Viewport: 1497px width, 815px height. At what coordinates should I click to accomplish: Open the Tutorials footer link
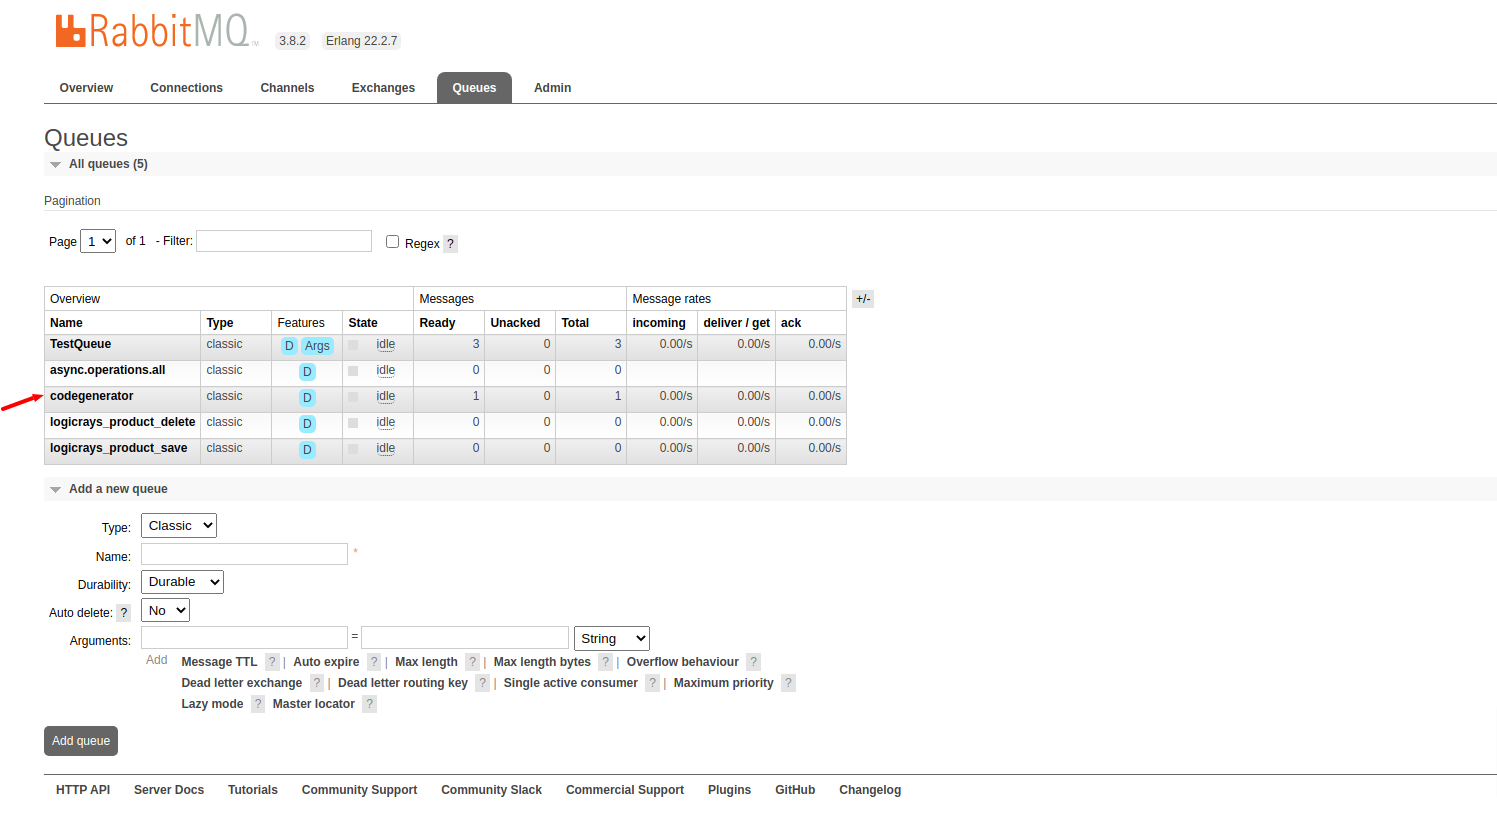(x=253, y=790)
